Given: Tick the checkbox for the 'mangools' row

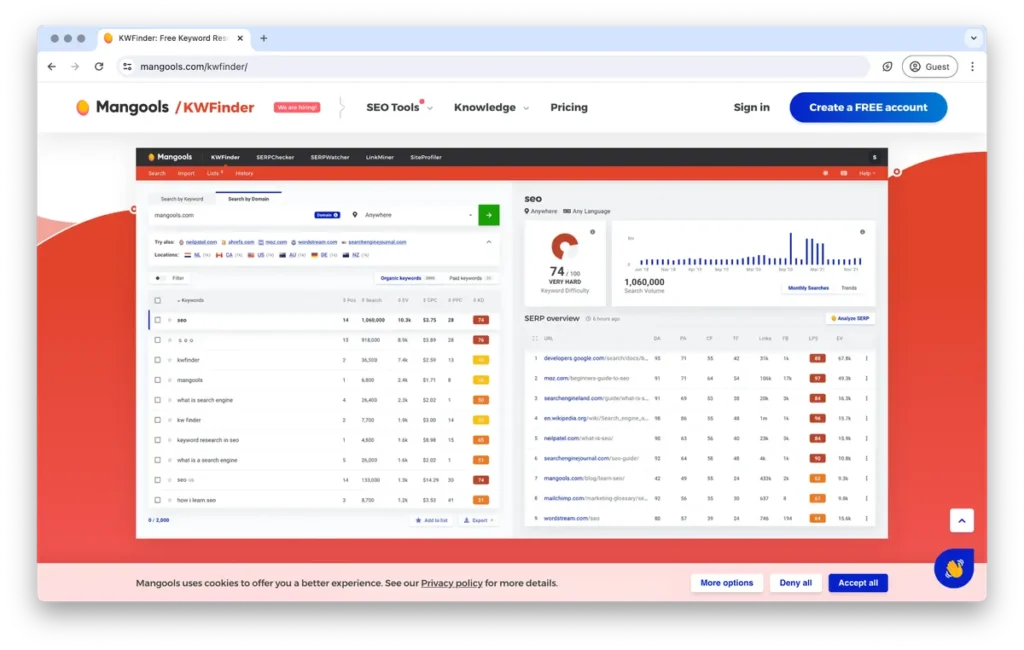Looking at the screenshot, I should 157,380.
